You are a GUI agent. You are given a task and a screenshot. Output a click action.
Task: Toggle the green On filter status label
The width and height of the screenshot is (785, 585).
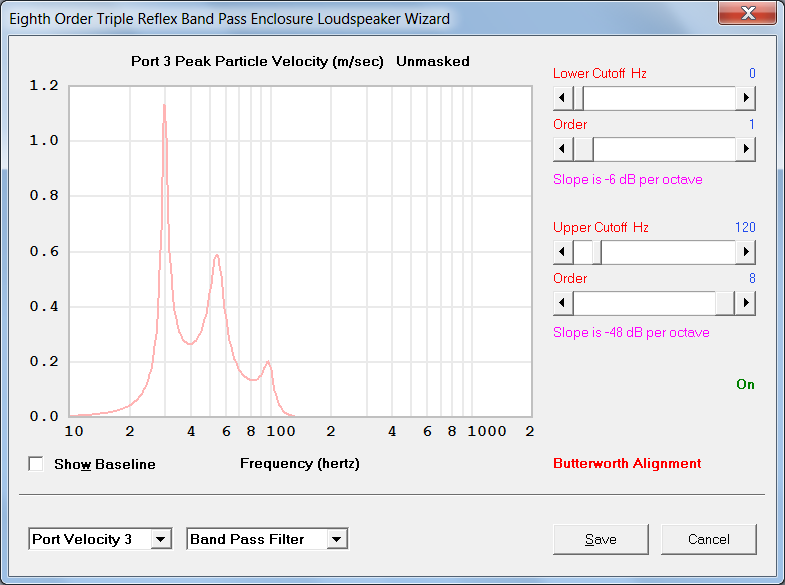point(745,384)
